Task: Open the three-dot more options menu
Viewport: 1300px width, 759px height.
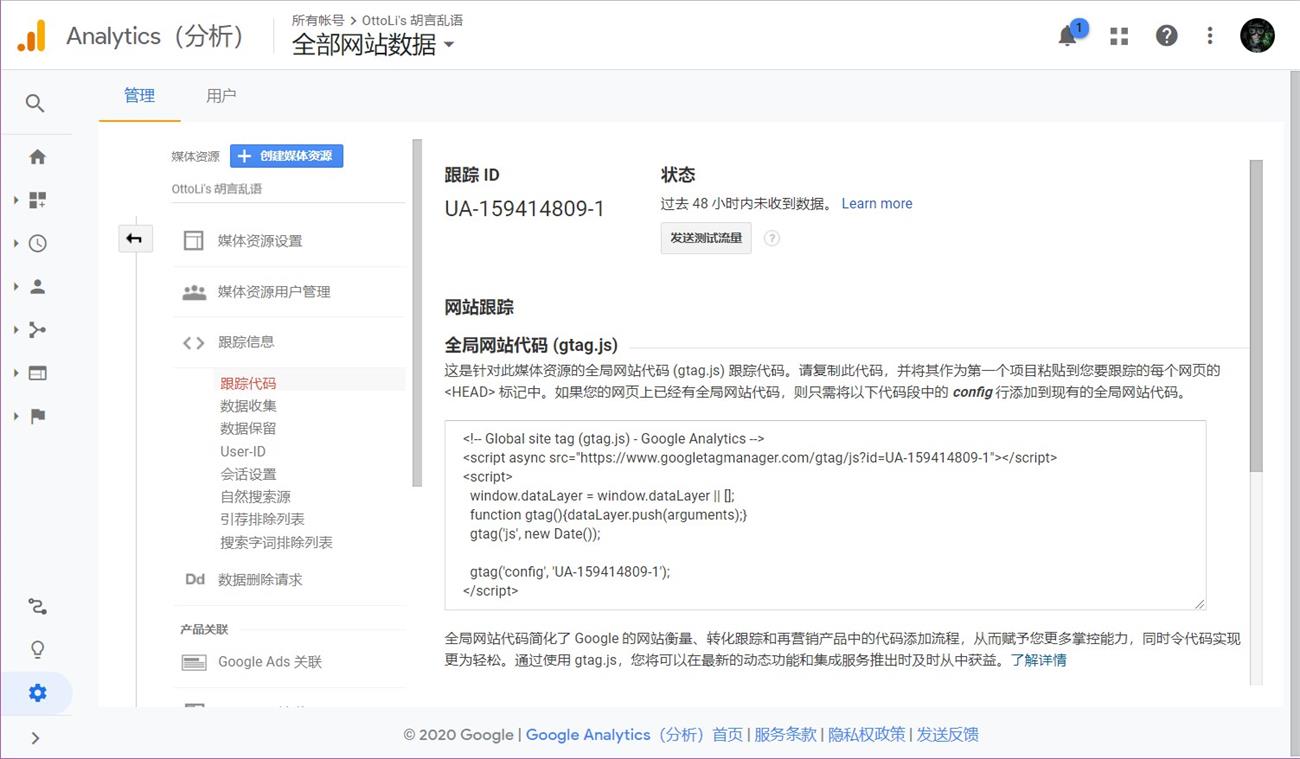Action: pos(1210,36)
